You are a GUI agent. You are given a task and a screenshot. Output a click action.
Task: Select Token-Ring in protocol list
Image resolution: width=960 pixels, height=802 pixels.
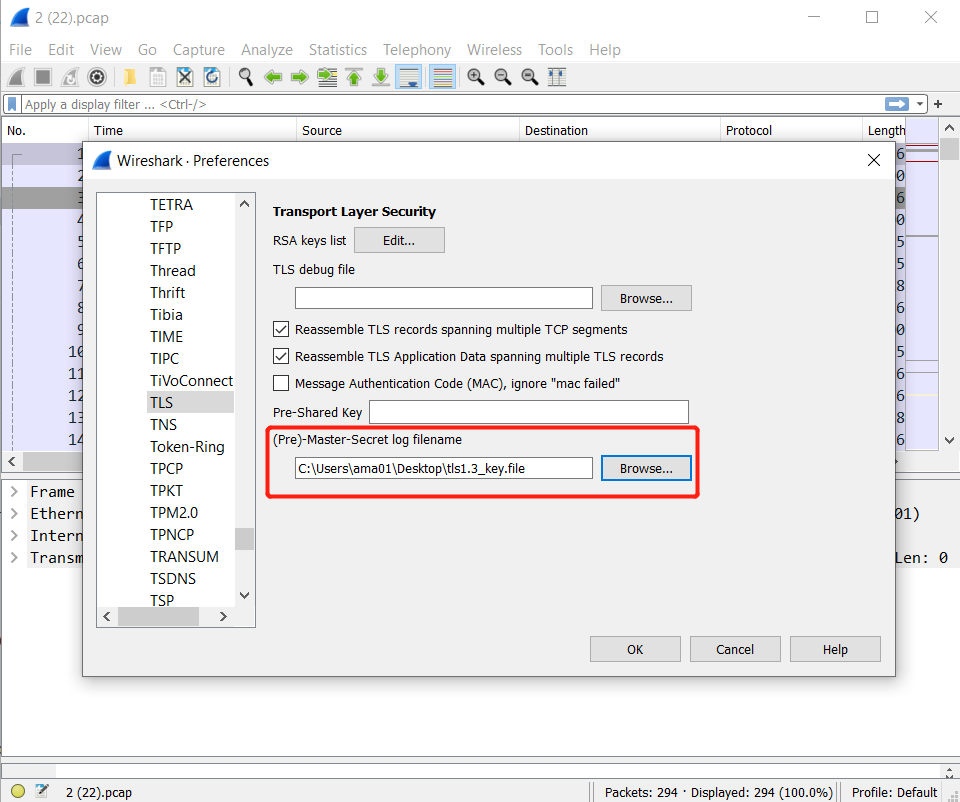coord(187,447)
